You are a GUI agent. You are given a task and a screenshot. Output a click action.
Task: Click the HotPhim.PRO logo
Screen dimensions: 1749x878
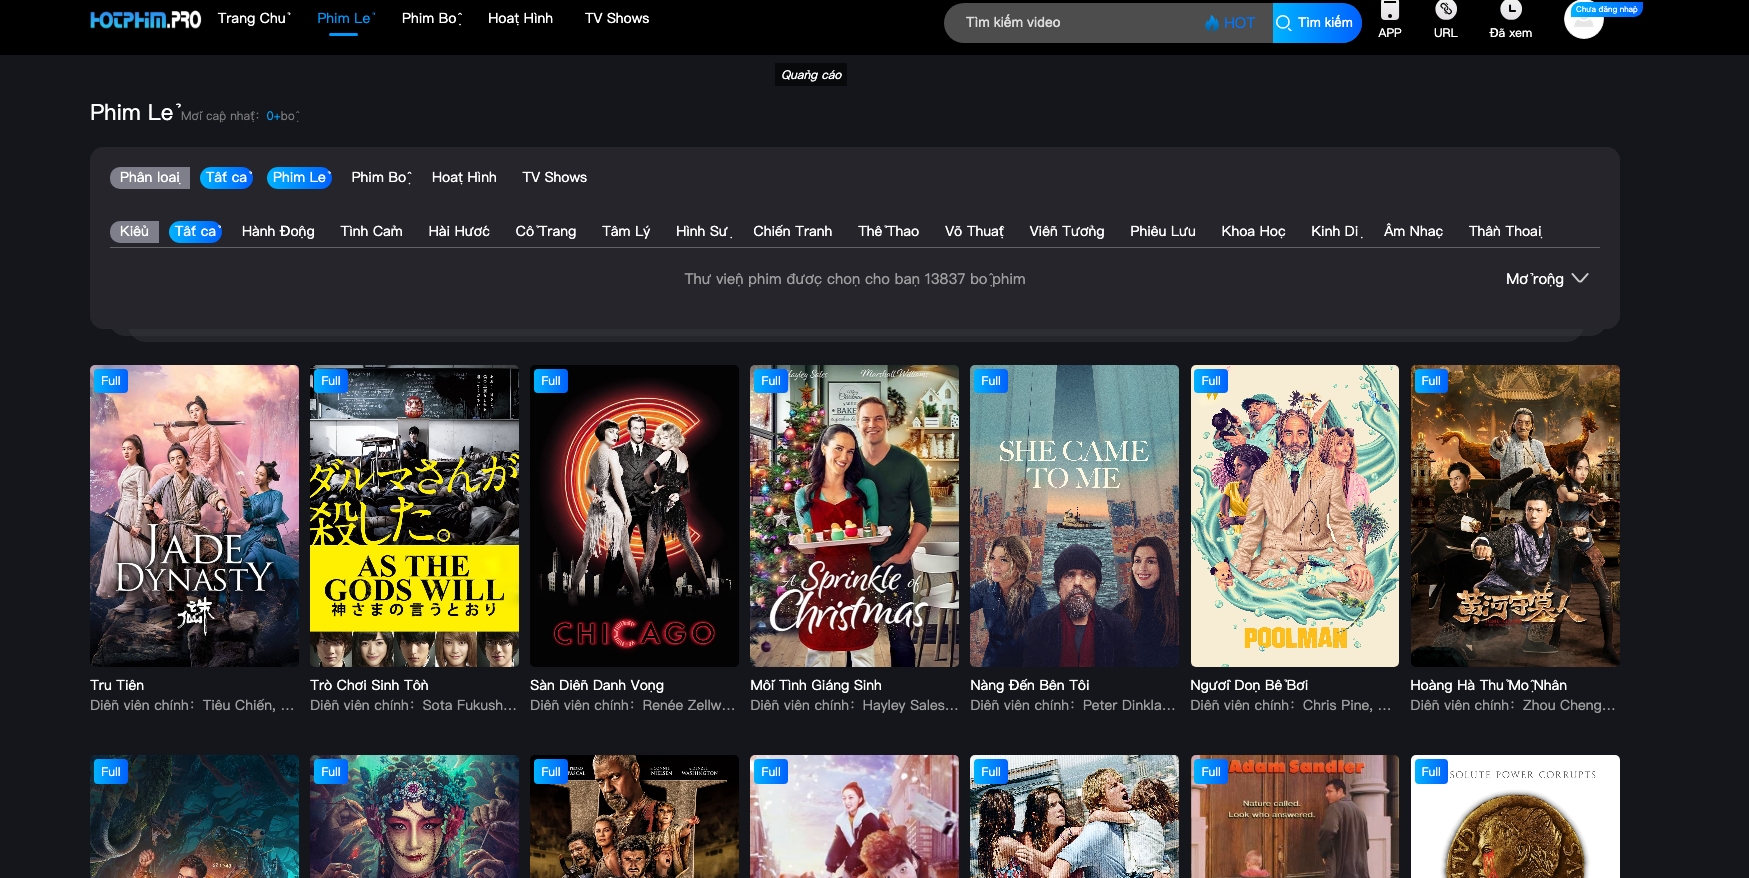point(145,20)
